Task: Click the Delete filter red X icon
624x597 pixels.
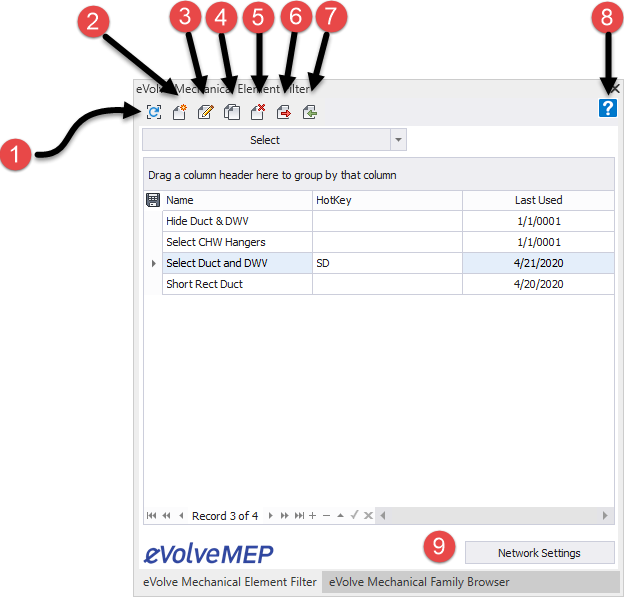Action: pos(257,112)
